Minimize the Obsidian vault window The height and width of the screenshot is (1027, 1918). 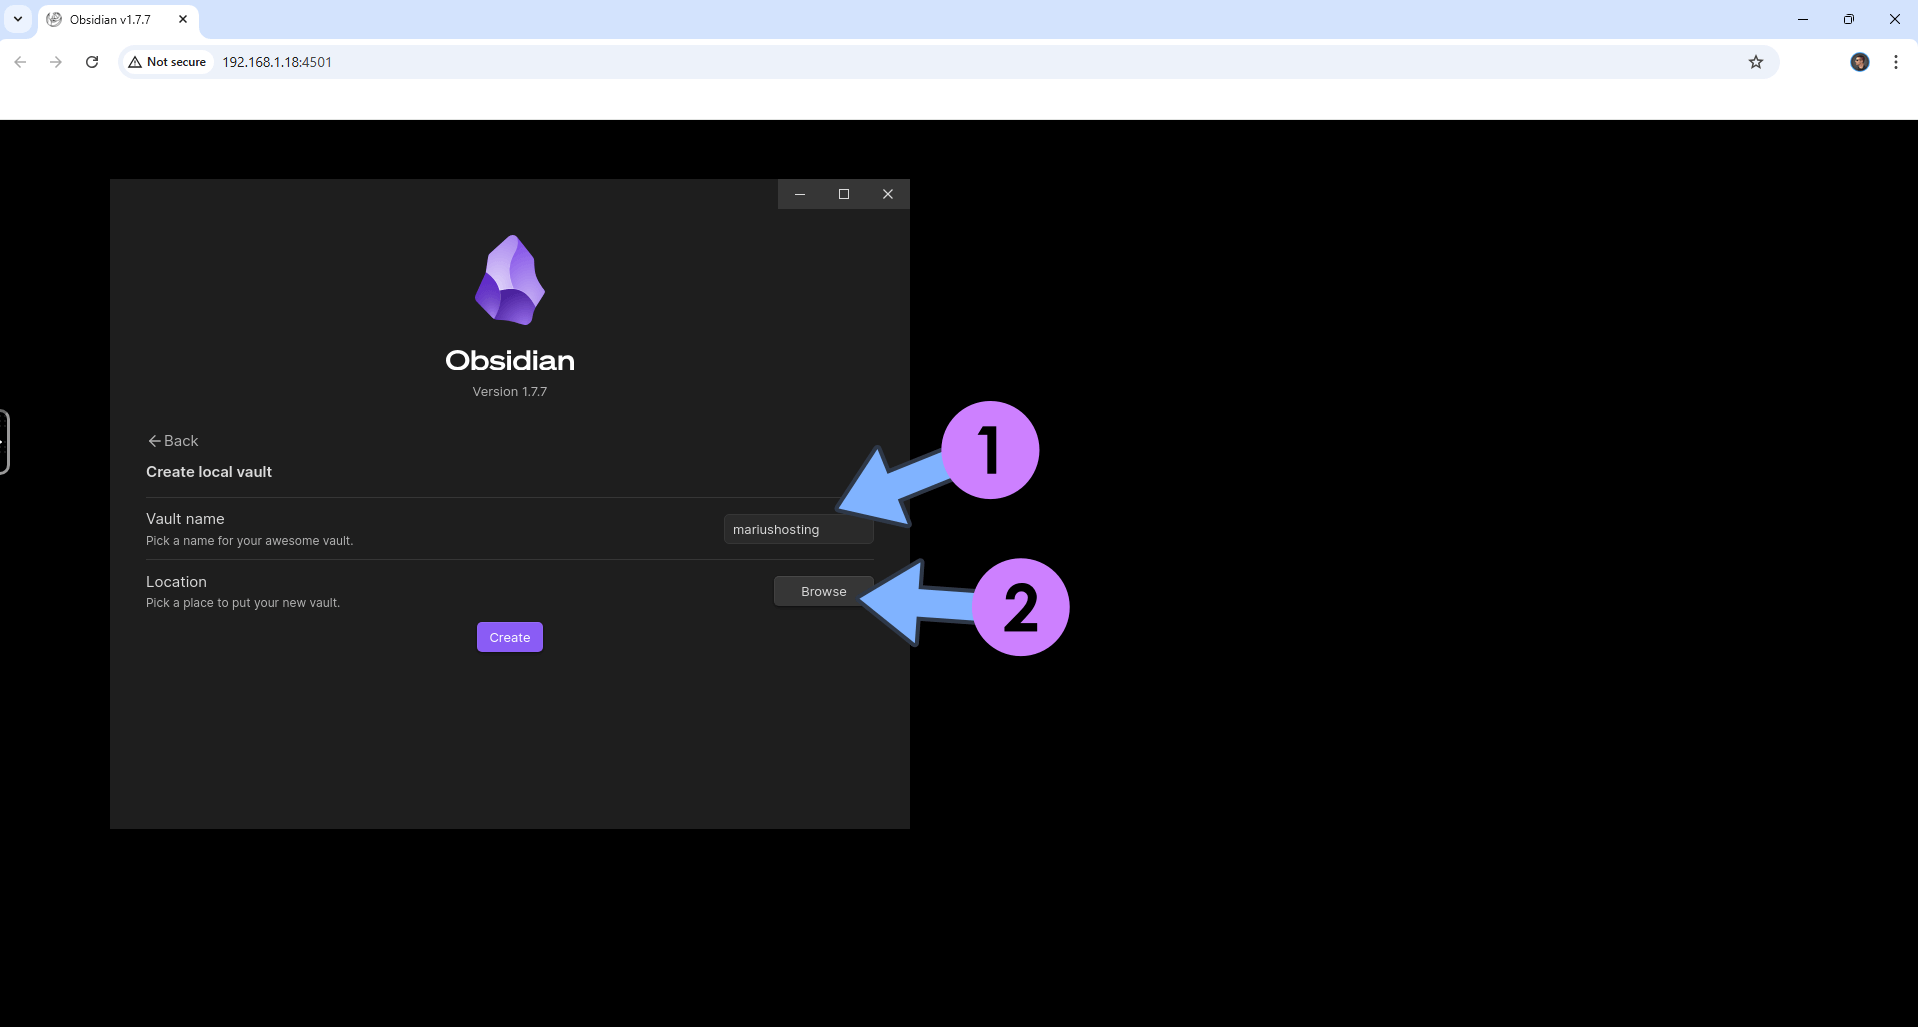800,194
